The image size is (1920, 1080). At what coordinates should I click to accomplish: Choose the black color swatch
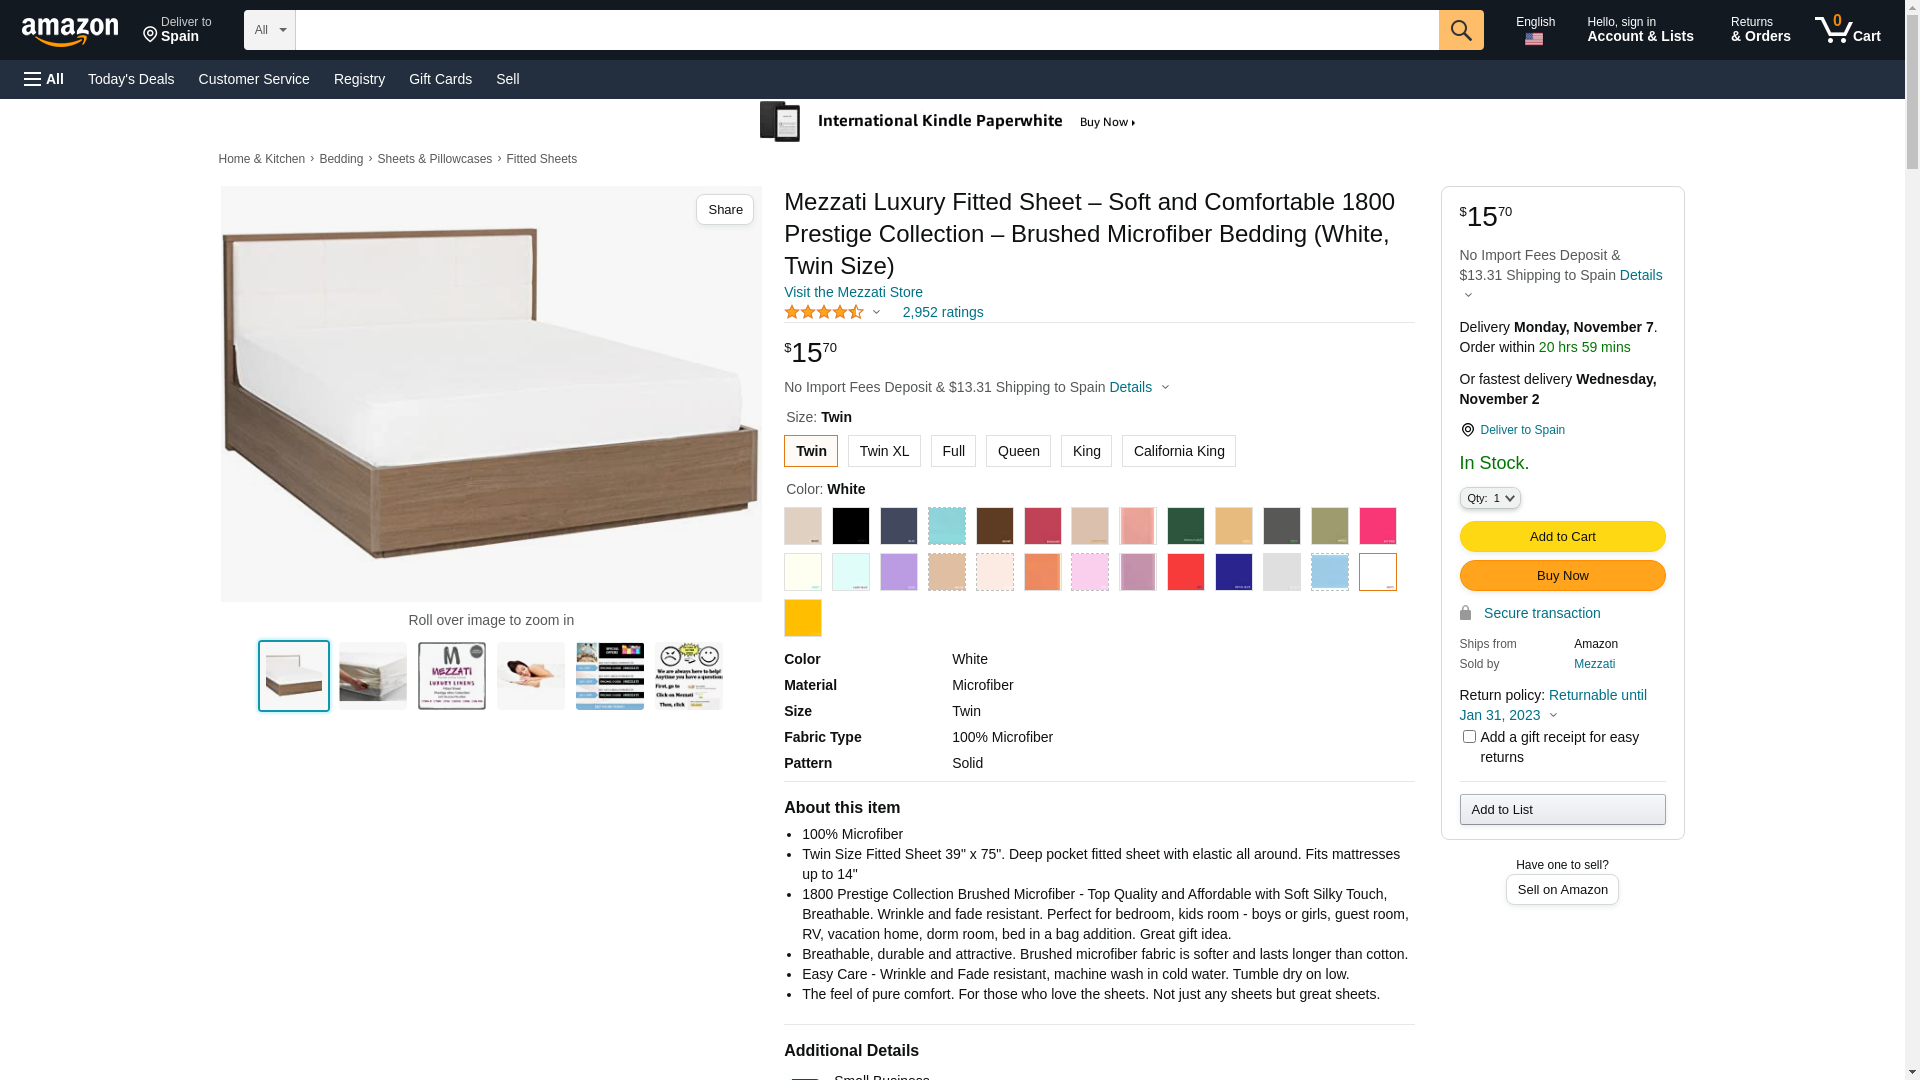[x=851, y=526]
